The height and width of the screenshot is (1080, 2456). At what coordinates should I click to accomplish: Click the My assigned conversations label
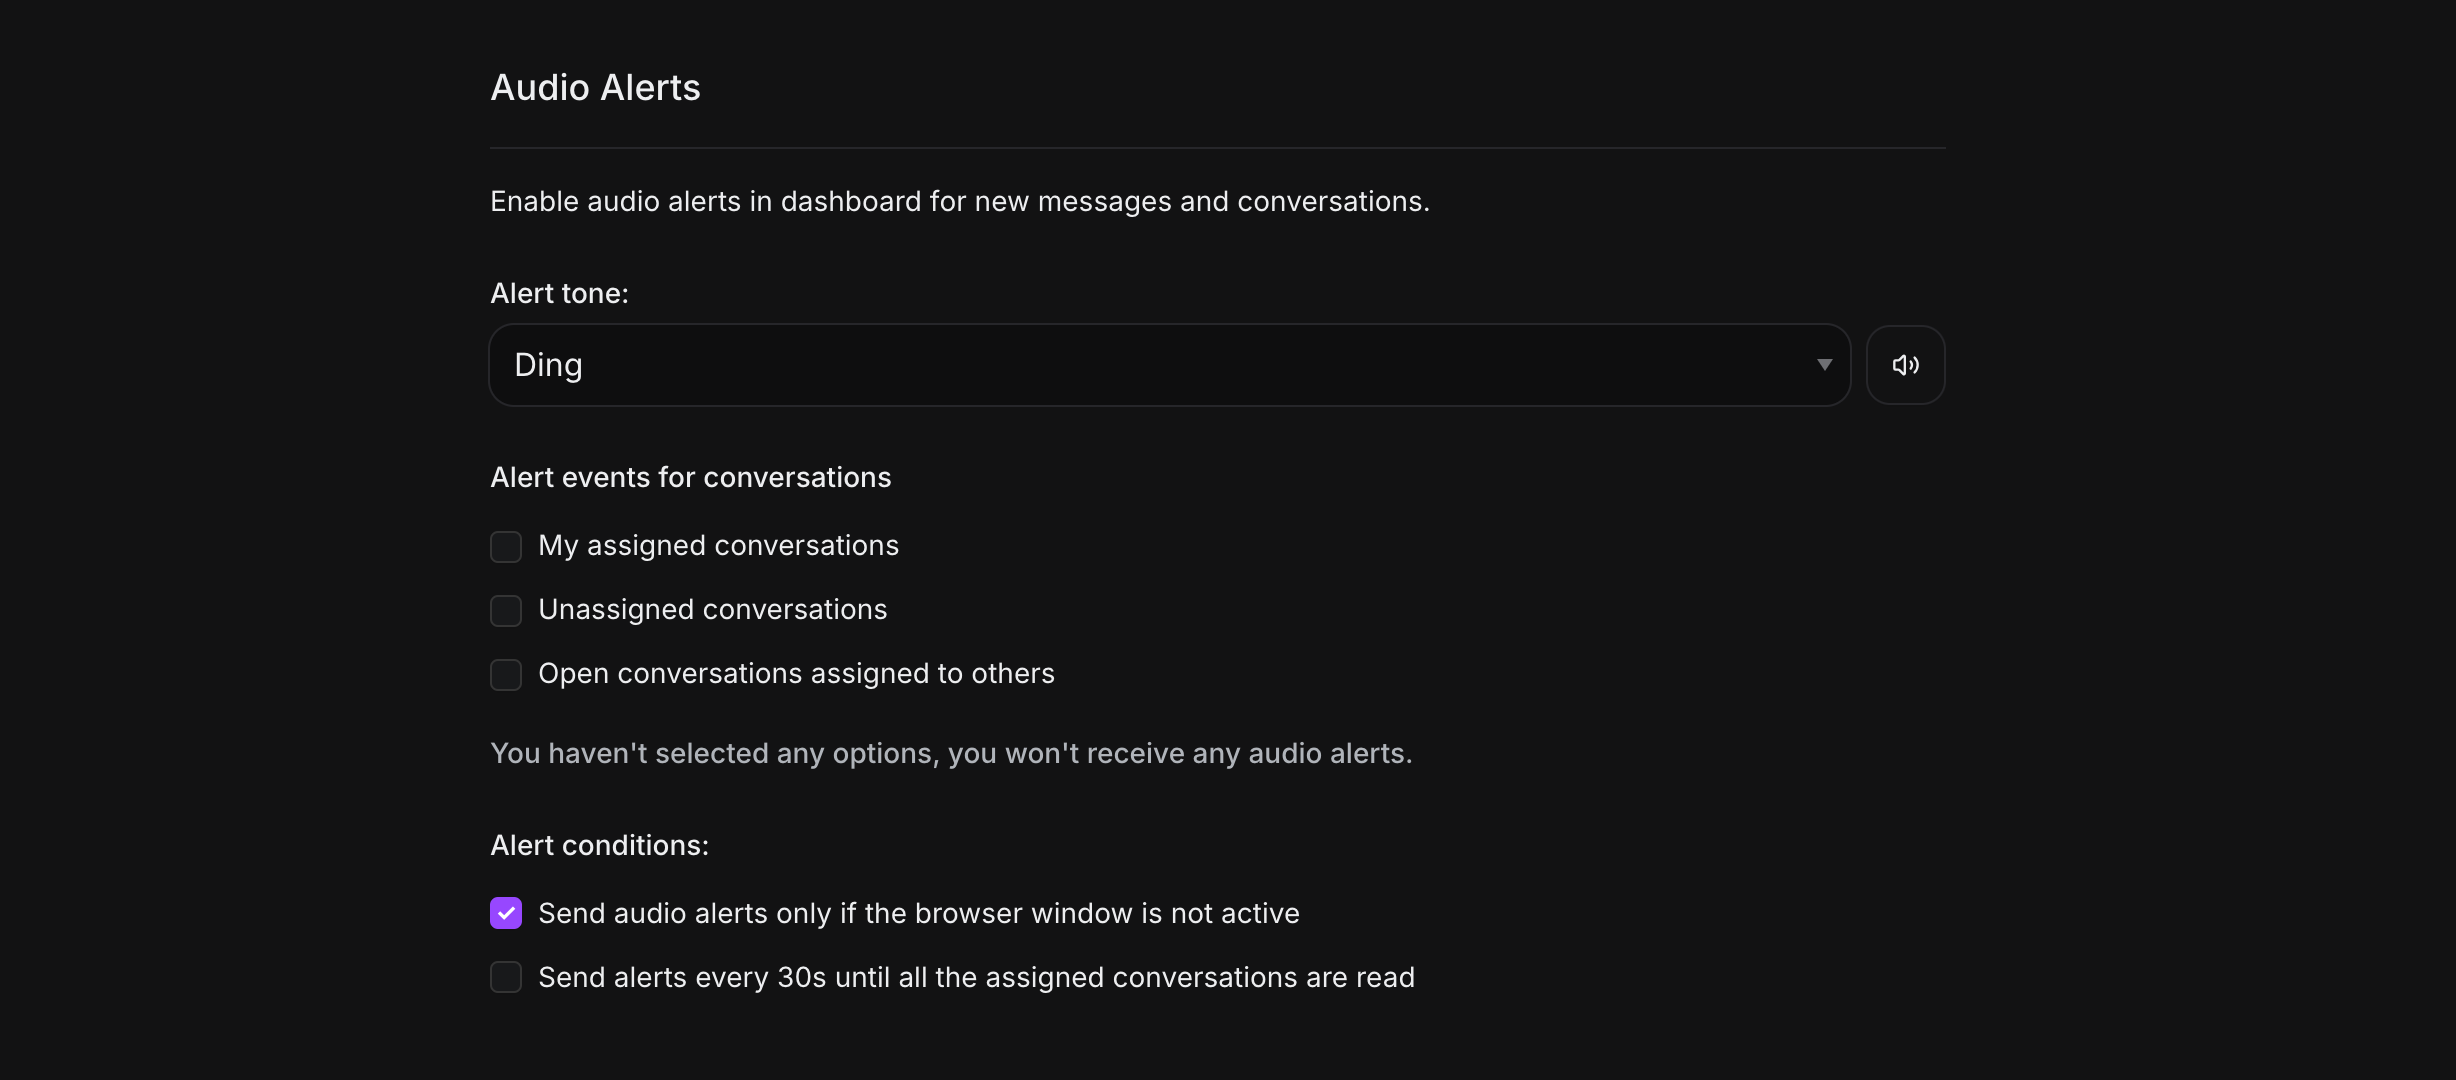(718, 546)
